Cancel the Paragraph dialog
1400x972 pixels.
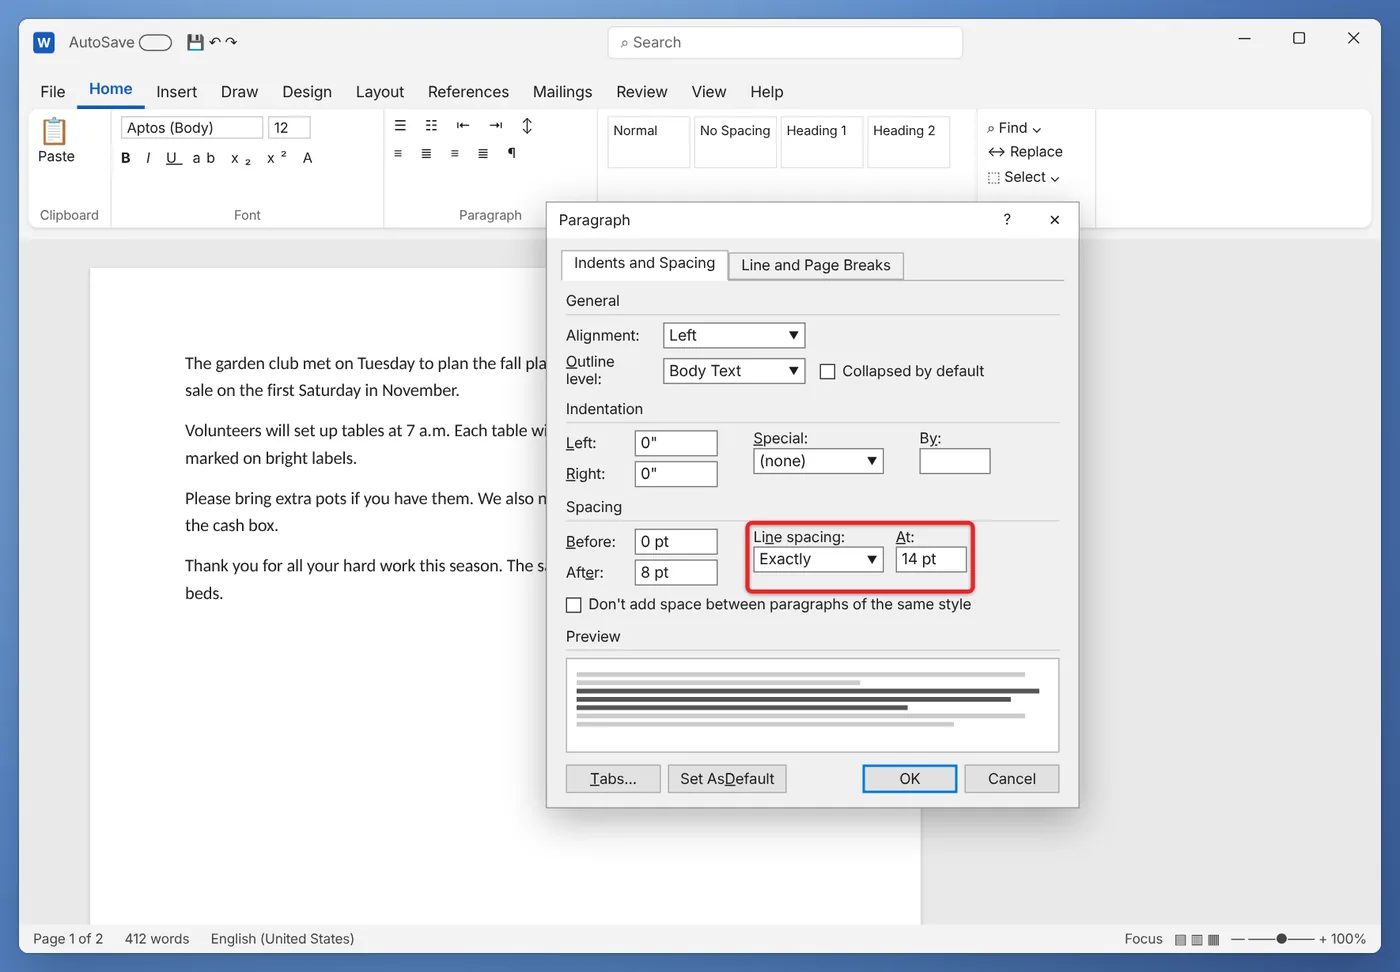point(1012,779)
